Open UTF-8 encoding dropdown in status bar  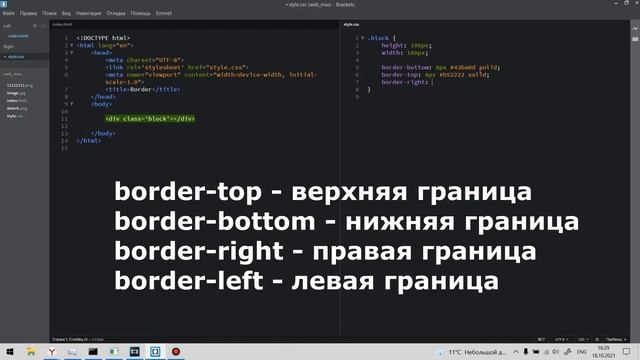point(562,339)
